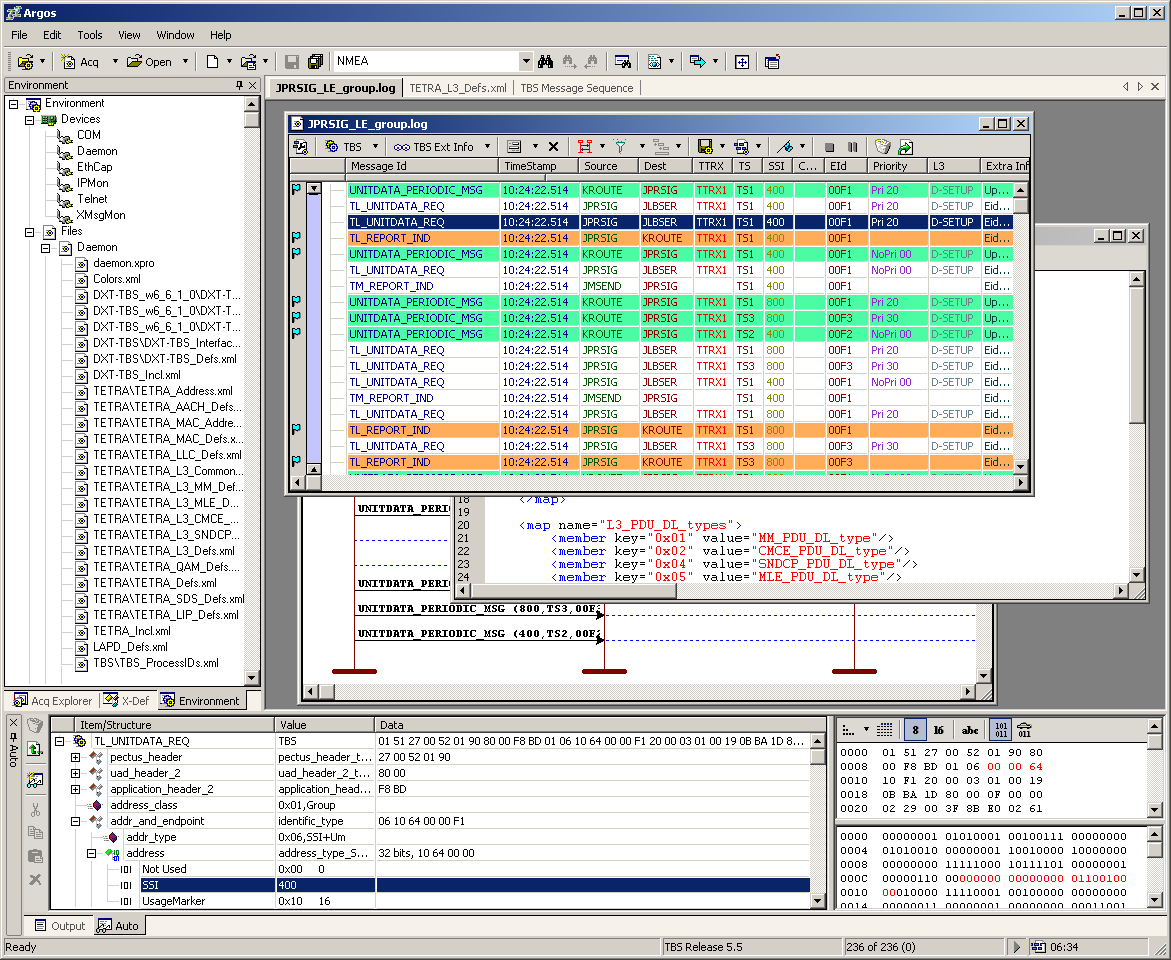Select the Colors.xml file in tree
The height and width of the screenshot is (960, 1171).
tap(116, 279)
